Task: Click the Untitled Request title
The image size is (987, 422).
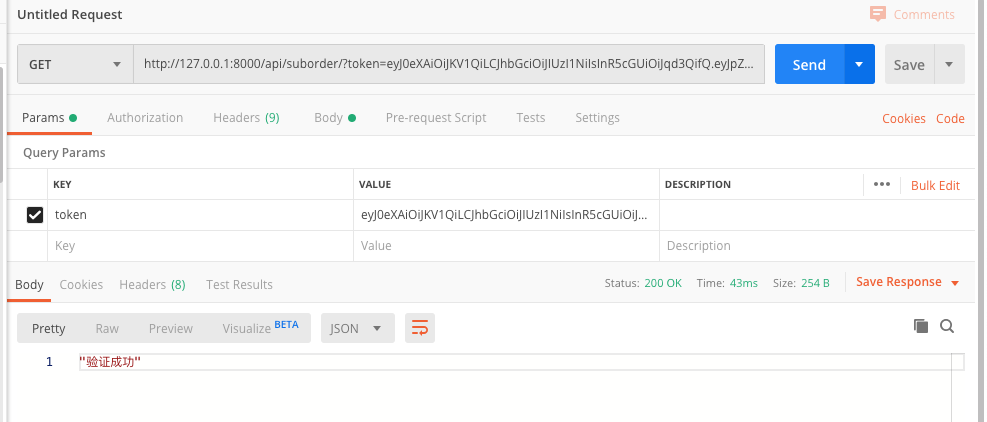Action: pos(70,14)
